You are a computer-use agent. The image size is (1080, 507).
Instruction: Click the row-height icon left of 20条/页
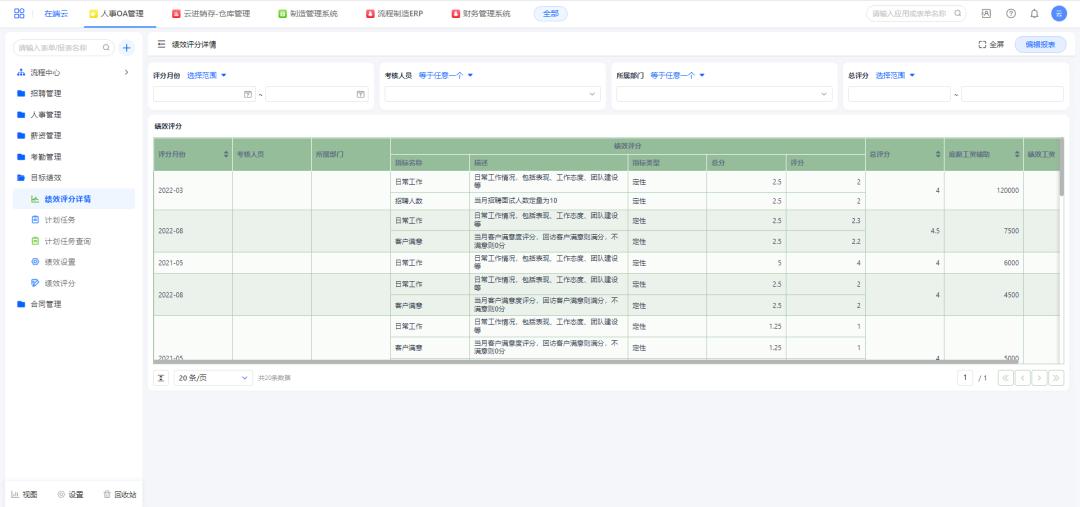click(160, 377)
